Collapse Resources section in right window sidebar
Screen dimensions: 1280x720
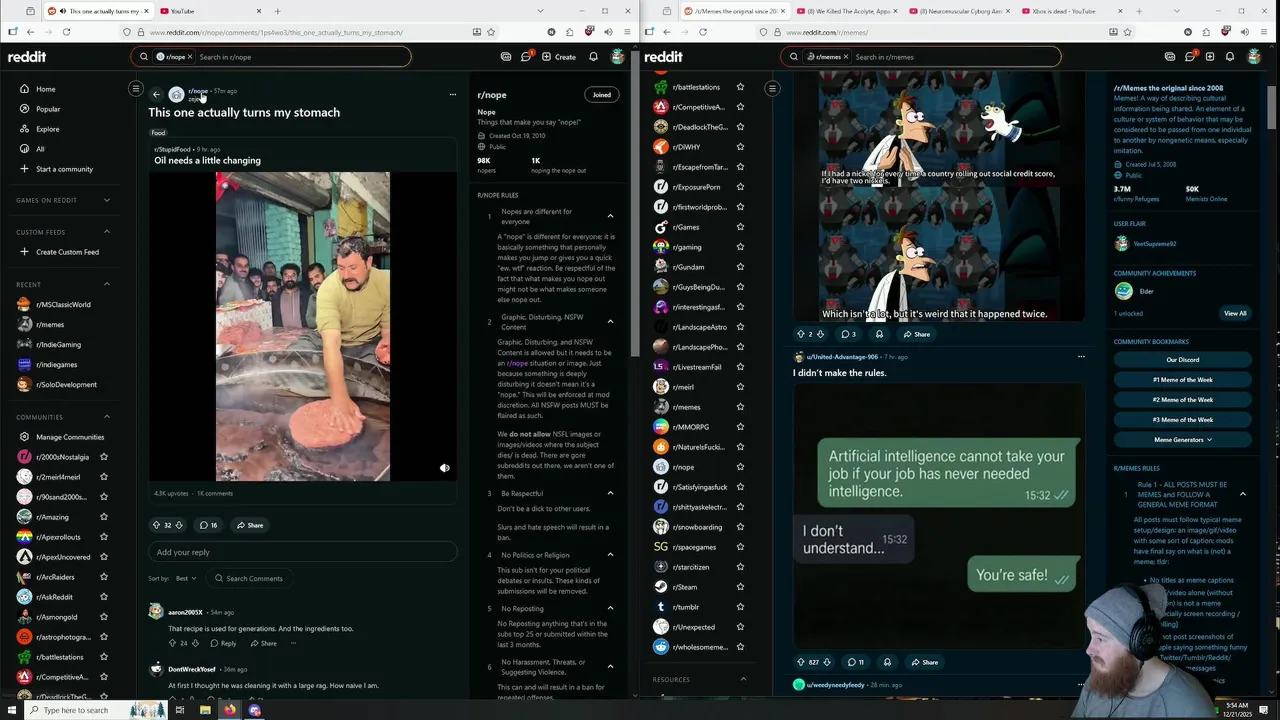(743, 679)
